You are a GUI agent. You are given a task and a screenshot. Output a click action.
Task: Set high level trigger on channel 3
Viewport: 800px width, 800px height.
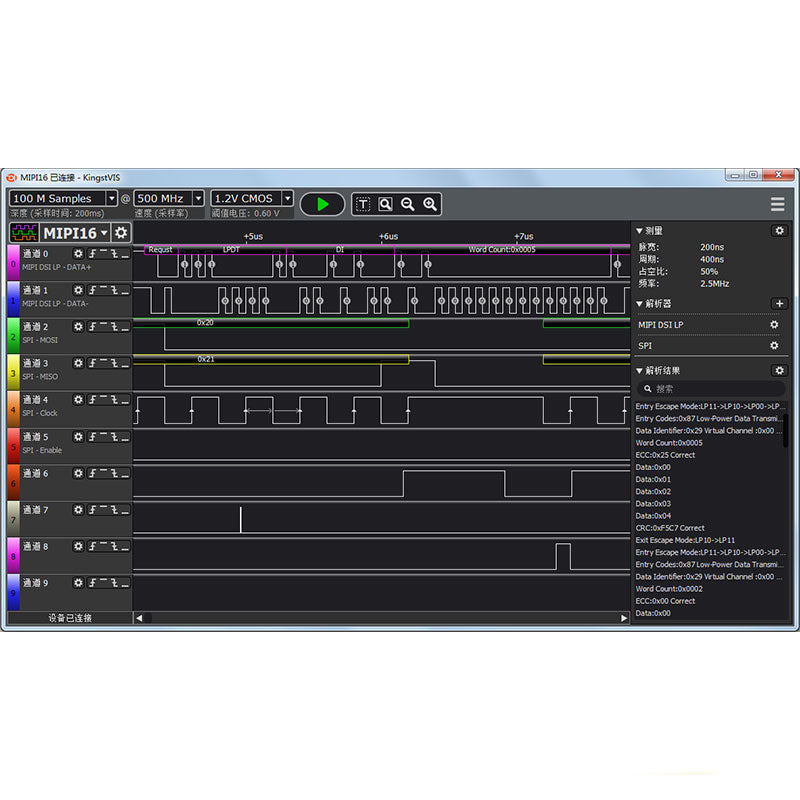(x=103, y=363)
